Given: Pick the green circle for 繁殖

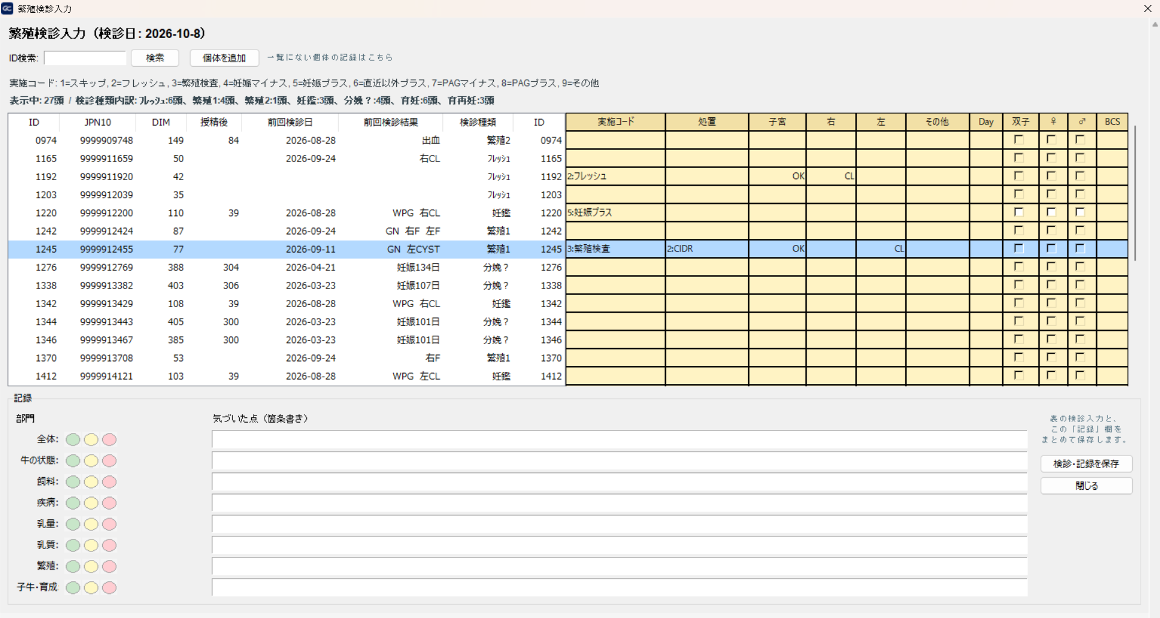Looking at the screenshot, I should pyautogui.click(x=72, y=566).
